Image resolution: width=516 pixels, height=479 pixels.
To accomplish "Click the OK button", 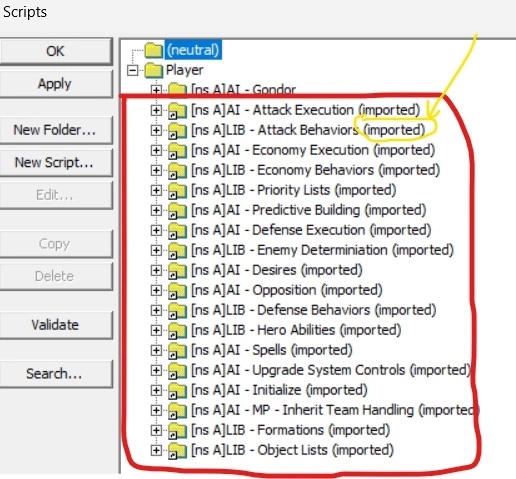I will (56, 51).
